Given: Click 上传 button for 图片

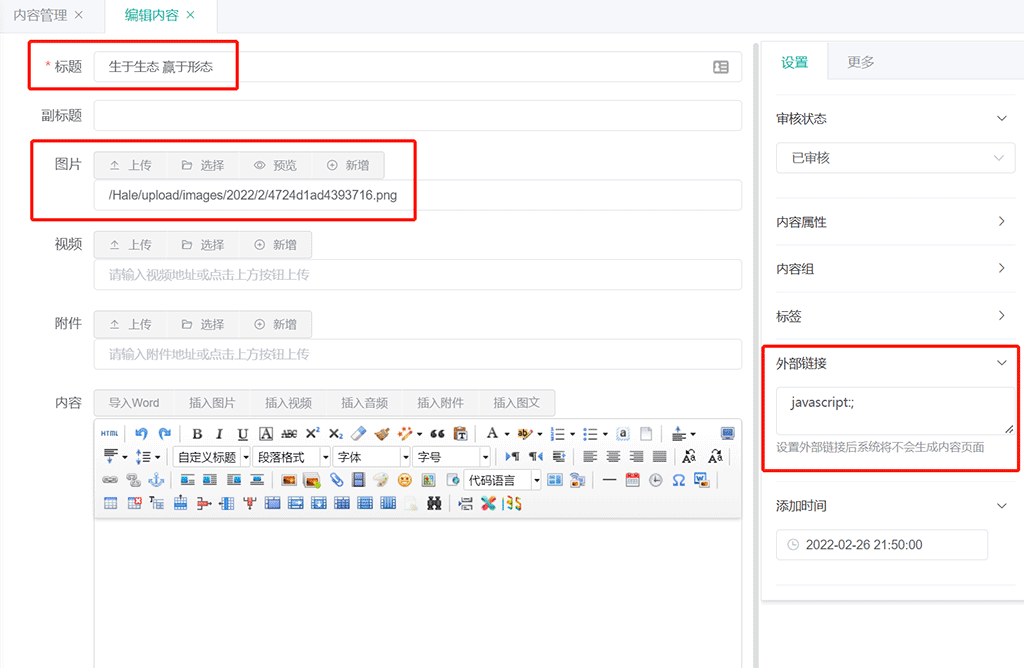Looking at the screenshot, I should [131, 165].
